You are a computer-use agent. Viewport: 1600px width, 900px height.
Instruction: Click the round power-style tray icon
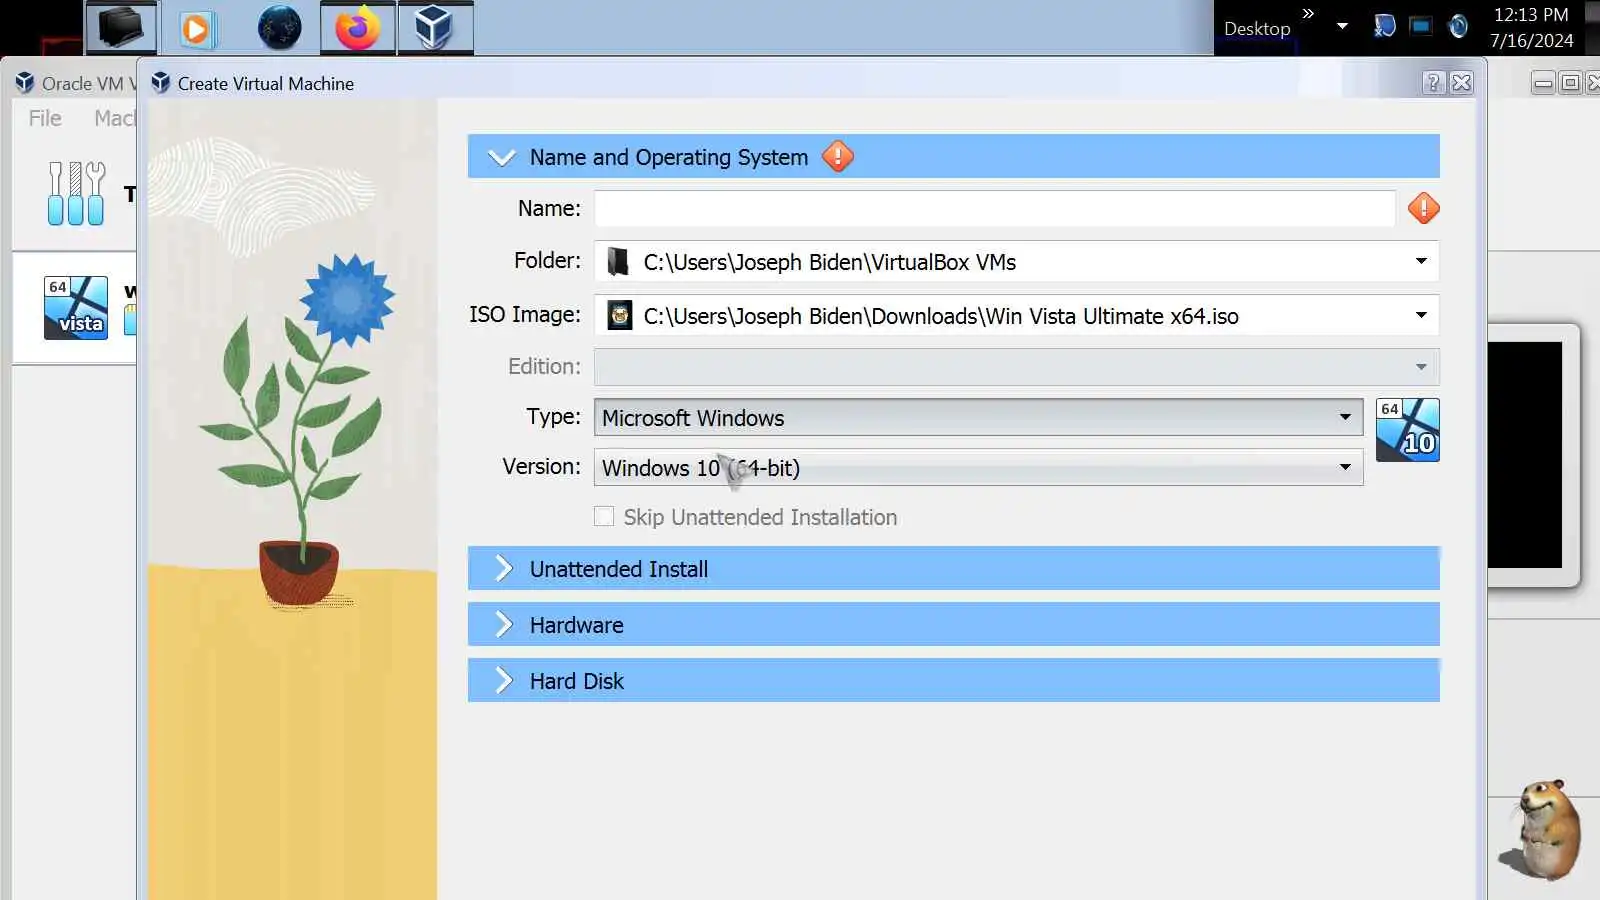[1458, 26]
